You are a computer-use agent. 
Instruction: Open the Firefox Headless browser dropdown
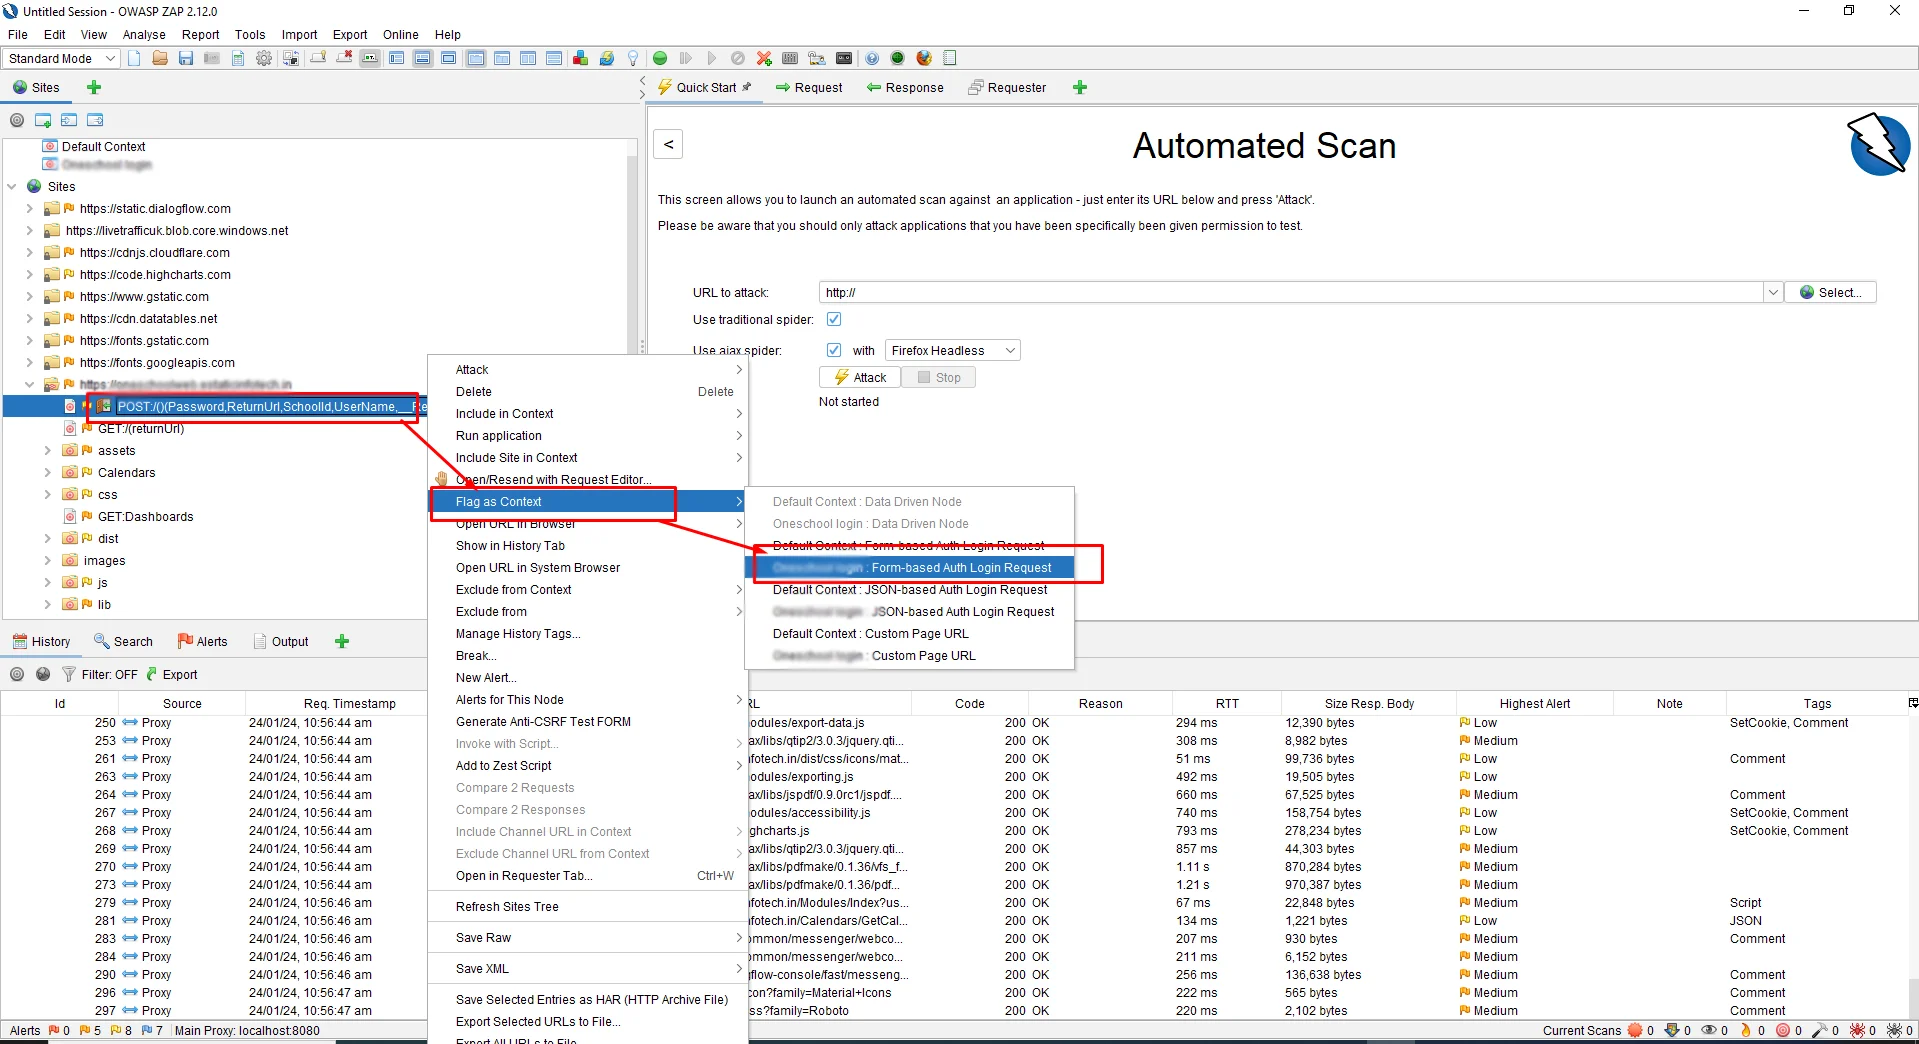click(953, 350)
